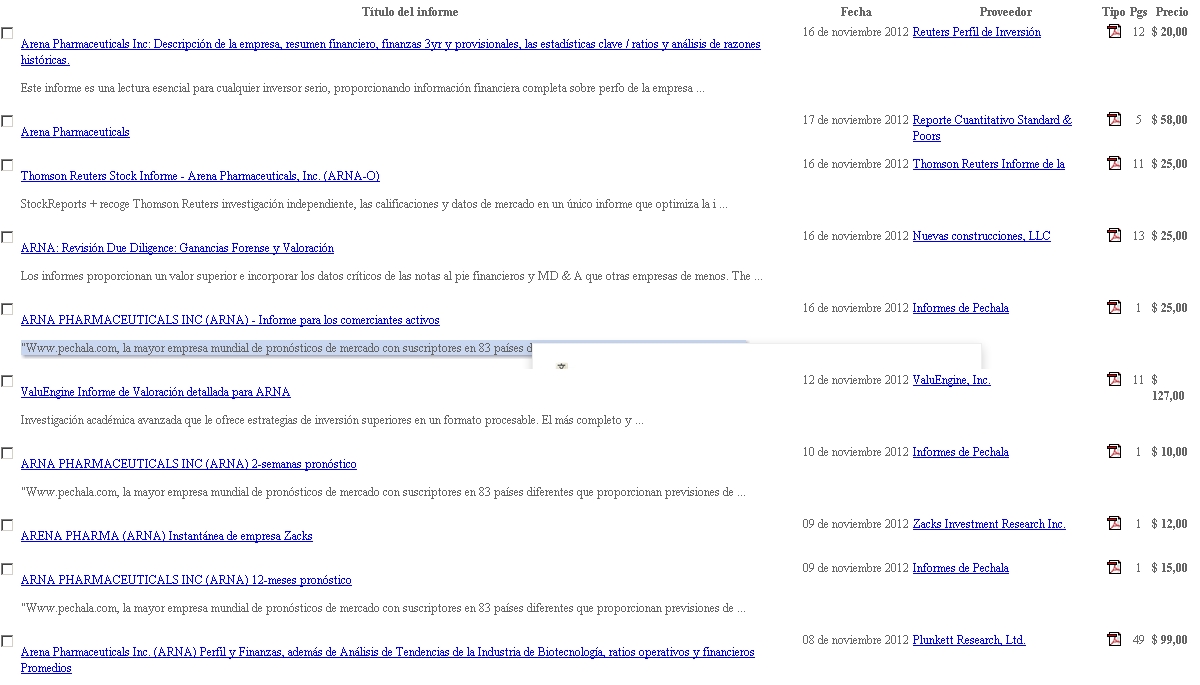
Task: Select the date 12 de noviembre 2012
Action: (x=855, y=380)
